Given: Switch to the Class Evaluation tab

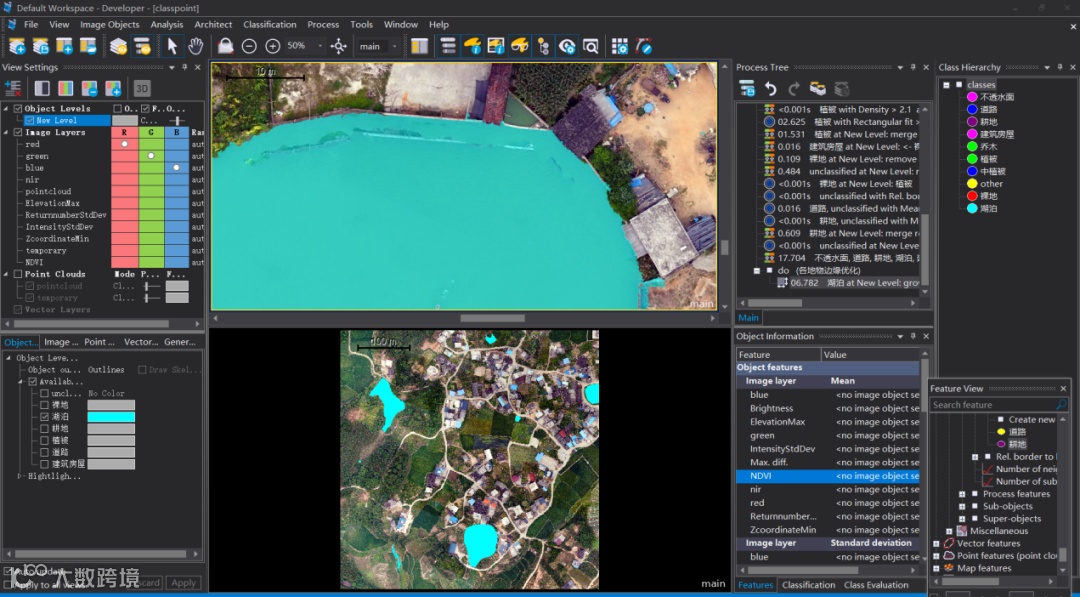Looking at the screenshot, I should click(876, 585).
